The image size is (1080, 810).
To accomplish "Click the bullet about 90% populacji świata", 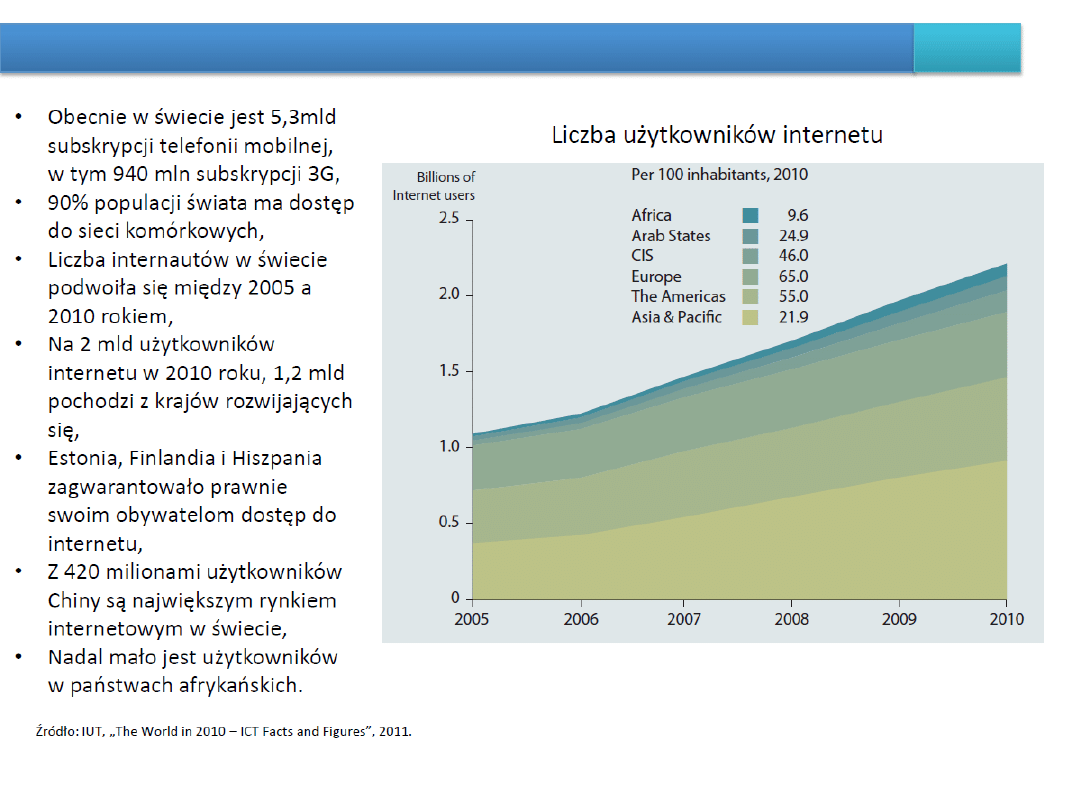I will 200,216.
